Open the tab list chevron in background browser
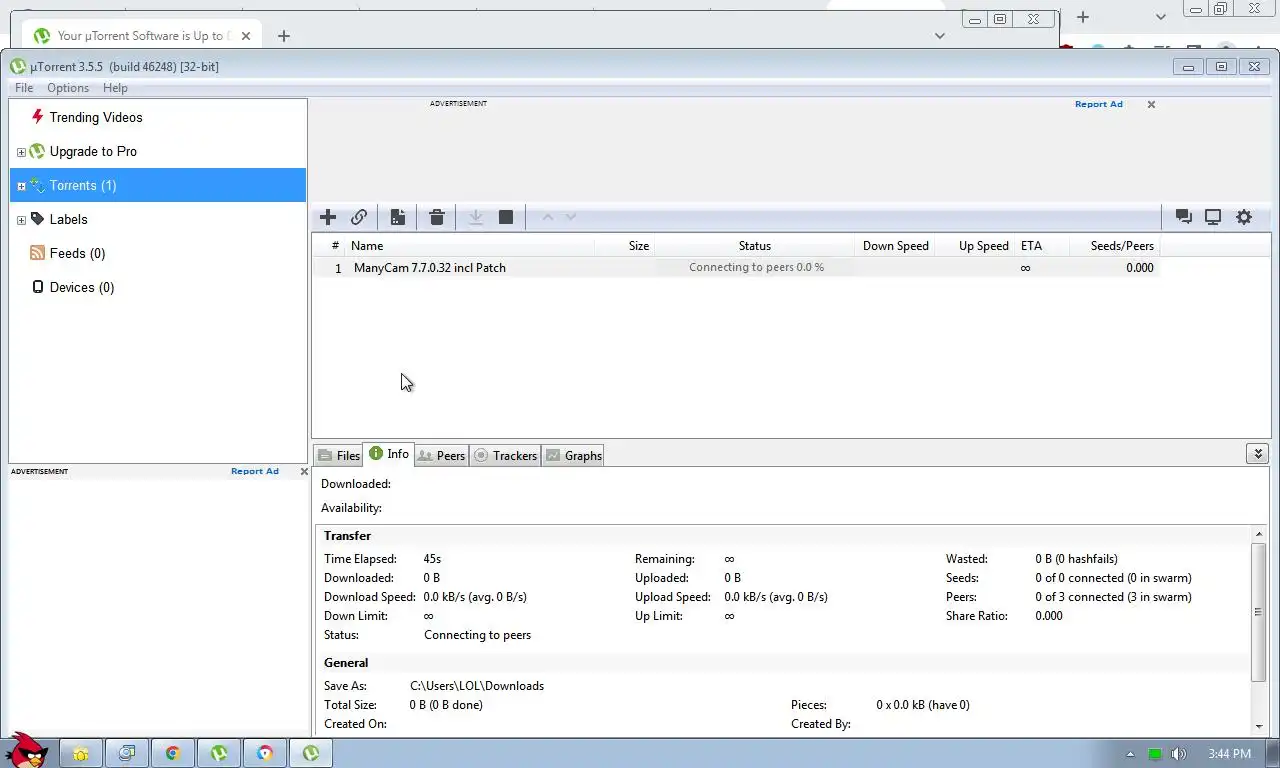This screenshot has width=1280, height=768. (1160, 17)
